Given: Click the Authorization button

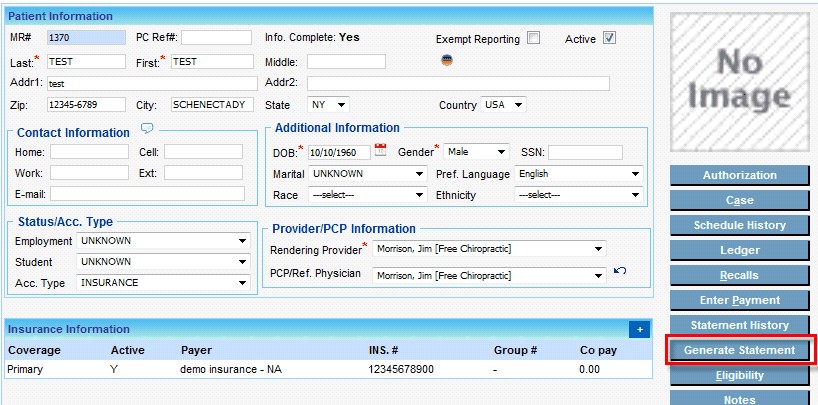Looking at the screenshot, I should coord(739,175).
